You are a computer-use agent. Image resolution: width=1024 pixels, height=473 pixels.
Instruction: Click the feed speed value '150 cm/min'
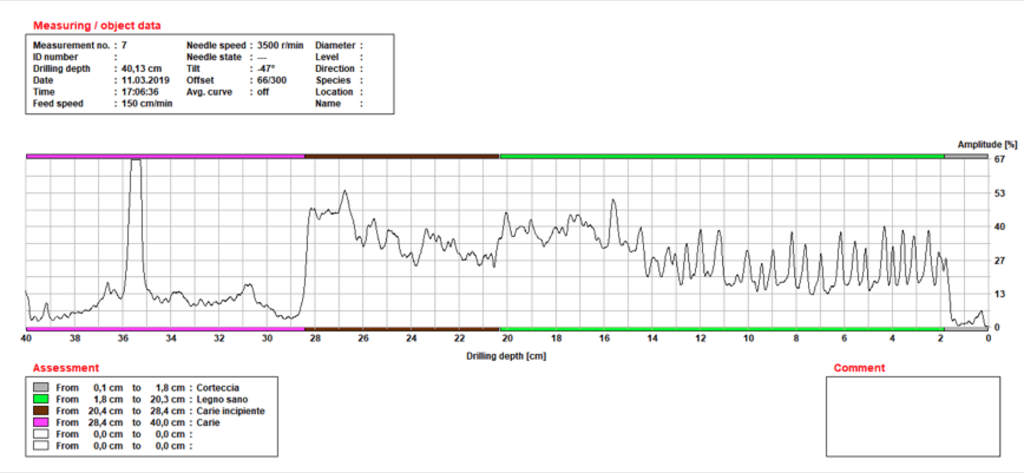point(146,104)
